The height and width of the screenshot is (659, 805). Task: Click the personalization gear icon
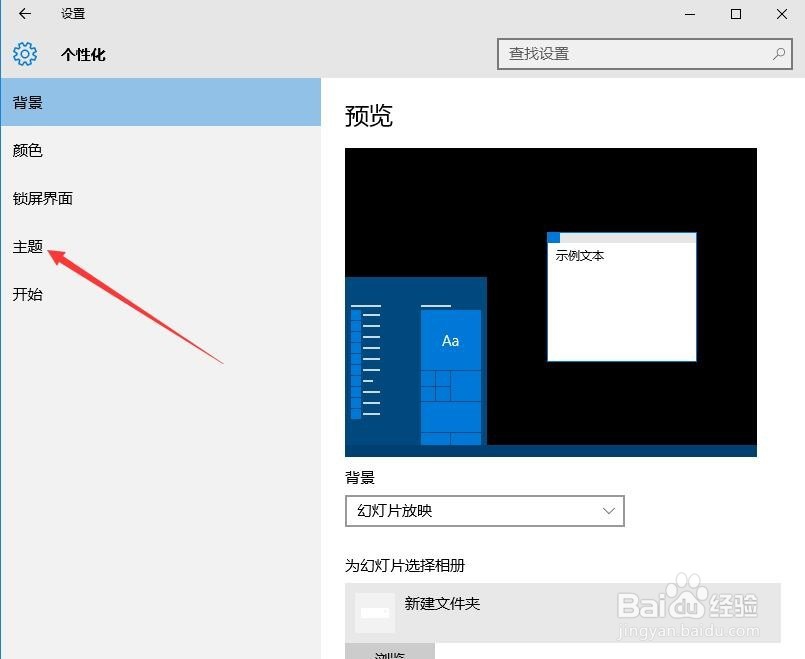[x=24, y=54]
